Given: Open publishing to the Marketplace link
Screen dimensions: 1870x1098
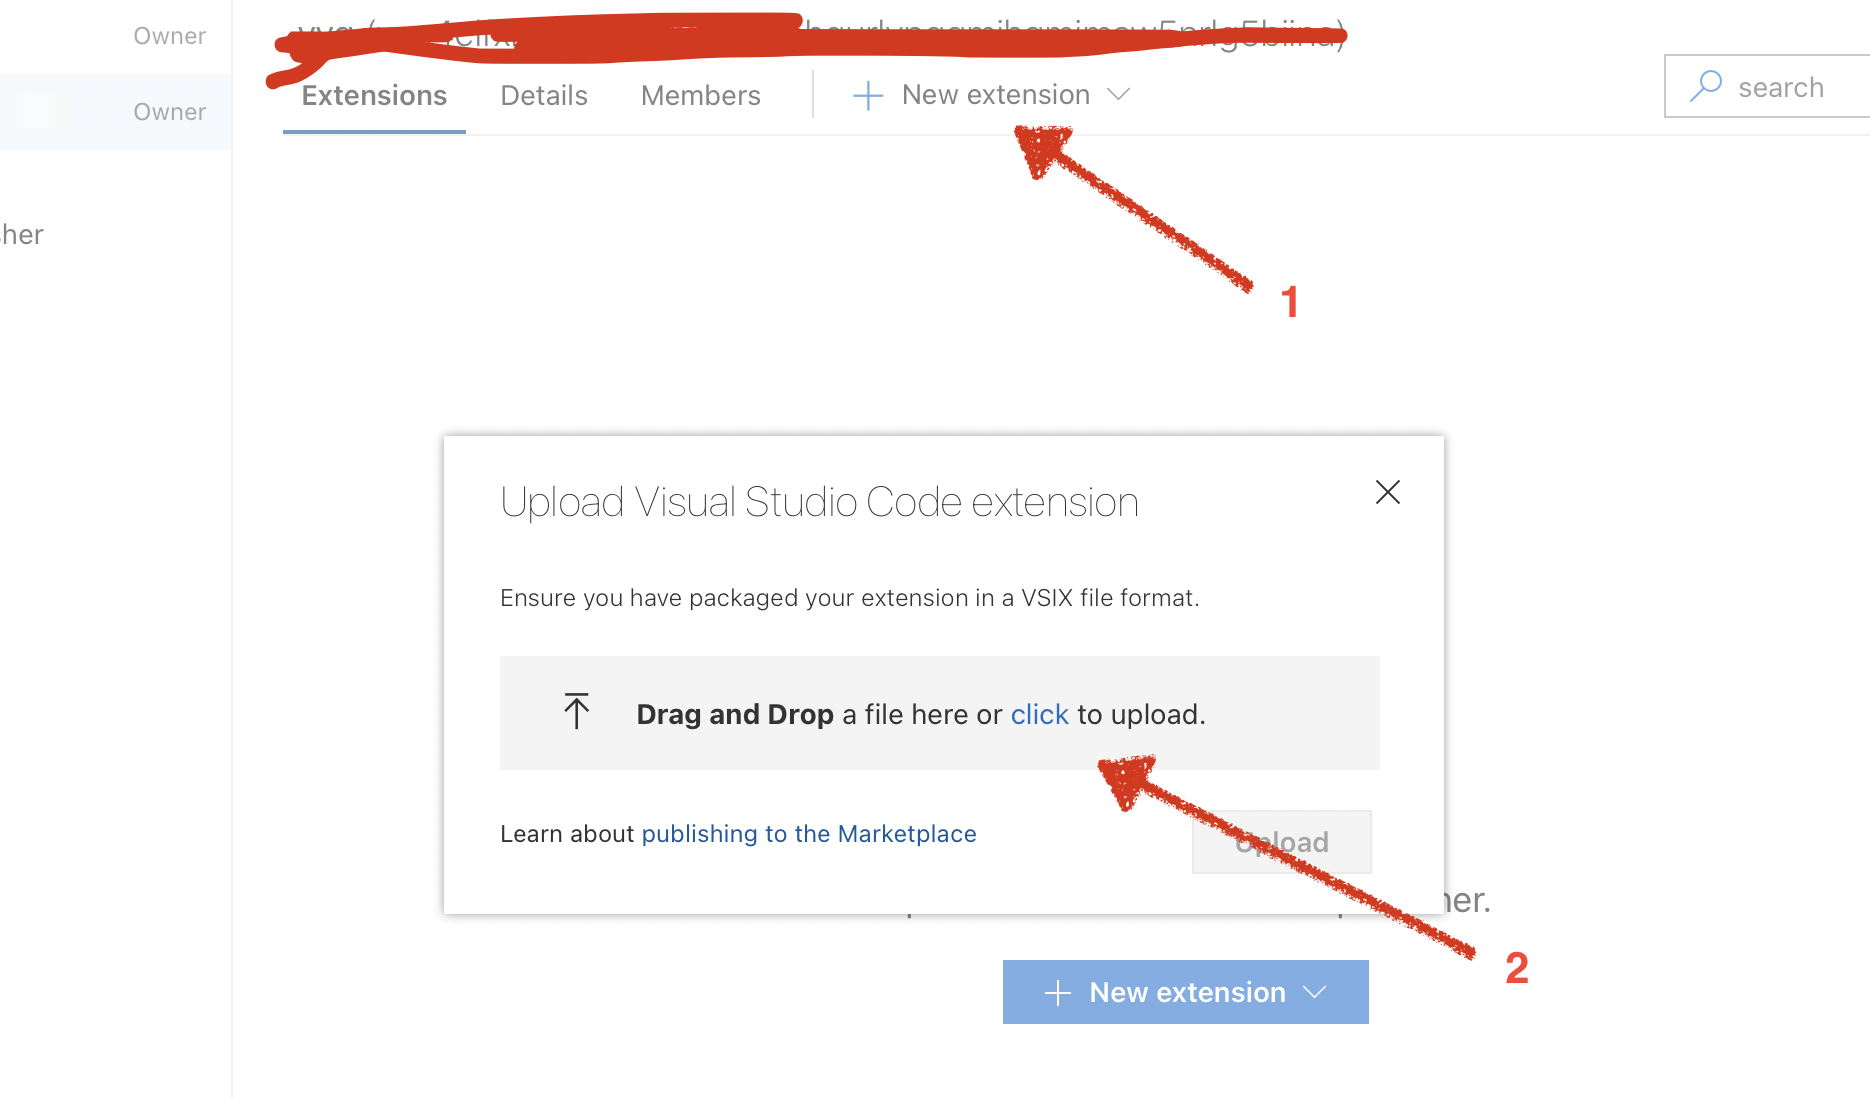Looking at the screenshot, I should (808, 834).
